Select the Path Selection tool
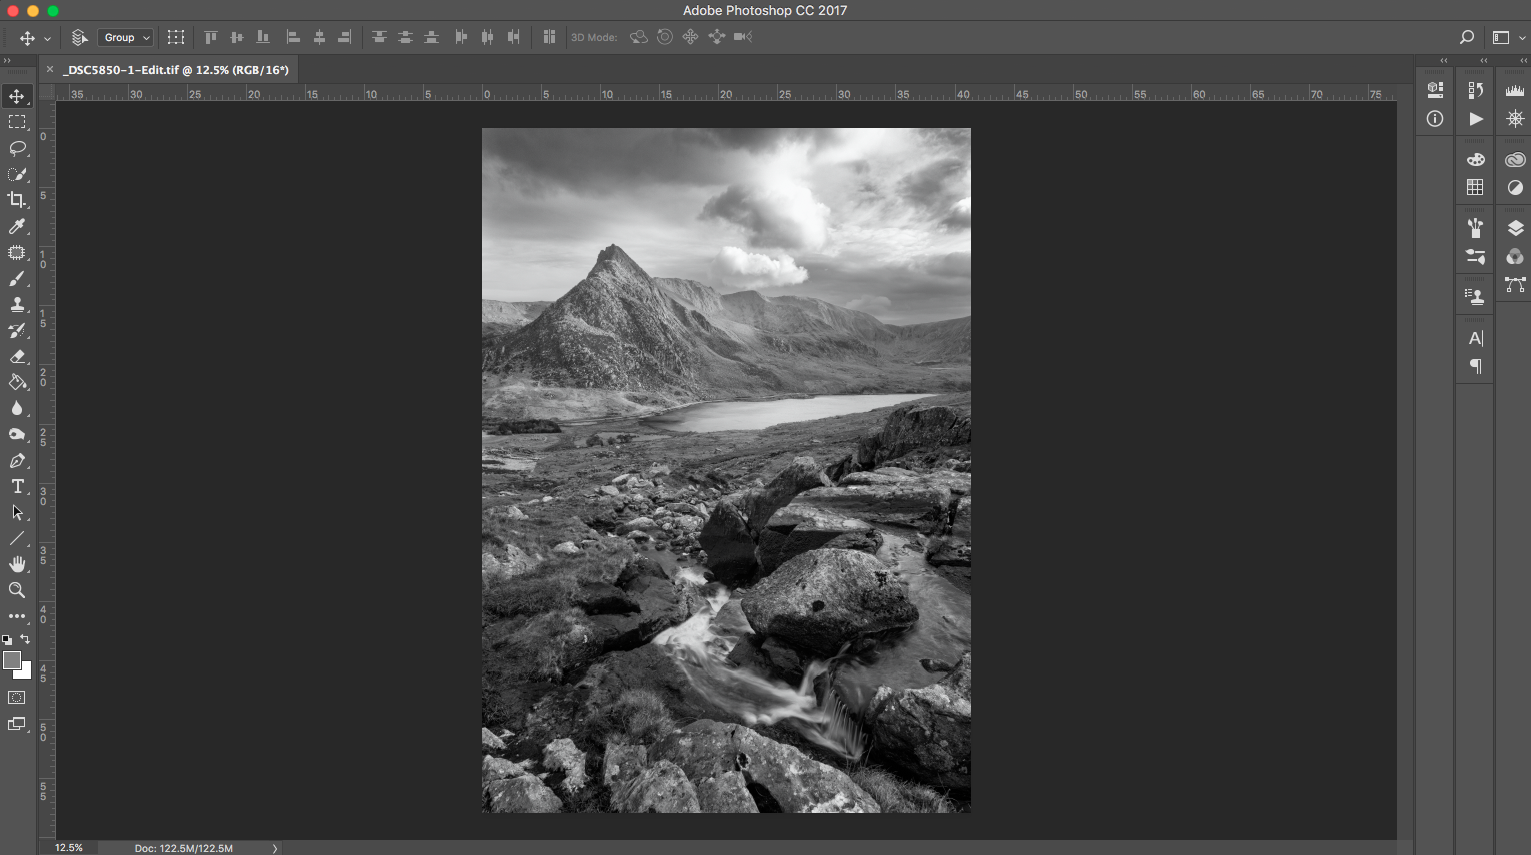This screenshot has height=855, width=1531. [x=17, y=513]
